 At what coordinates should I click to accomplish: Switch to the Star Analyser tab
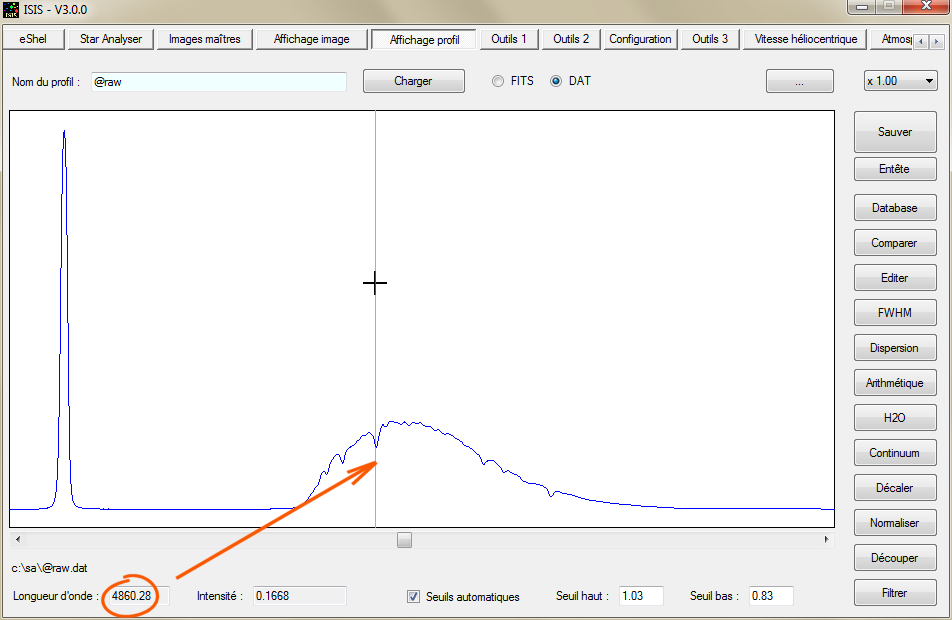tap(110, 39)
